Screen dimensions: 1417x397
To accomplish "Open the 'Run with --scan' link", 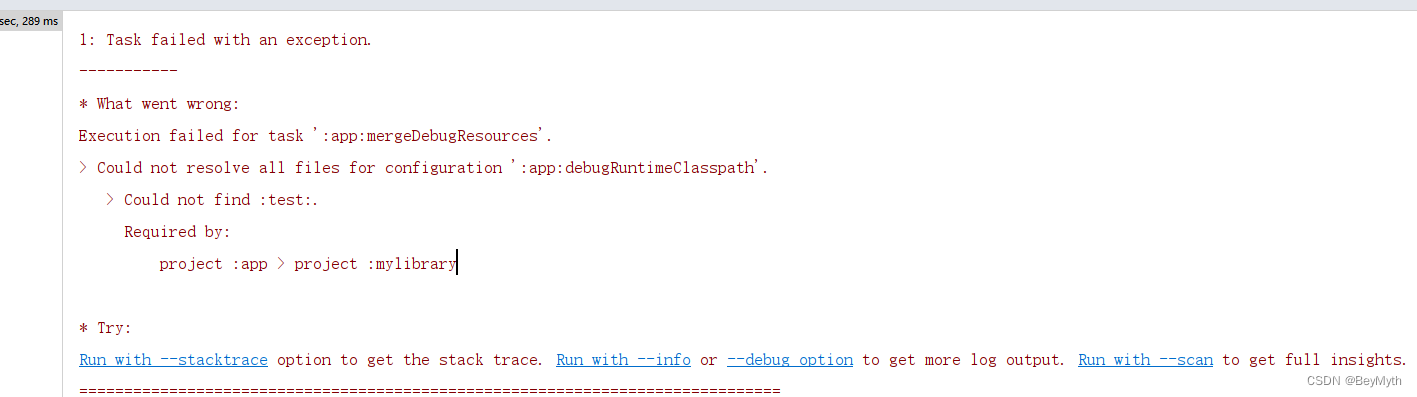I will pos(1145,360).
